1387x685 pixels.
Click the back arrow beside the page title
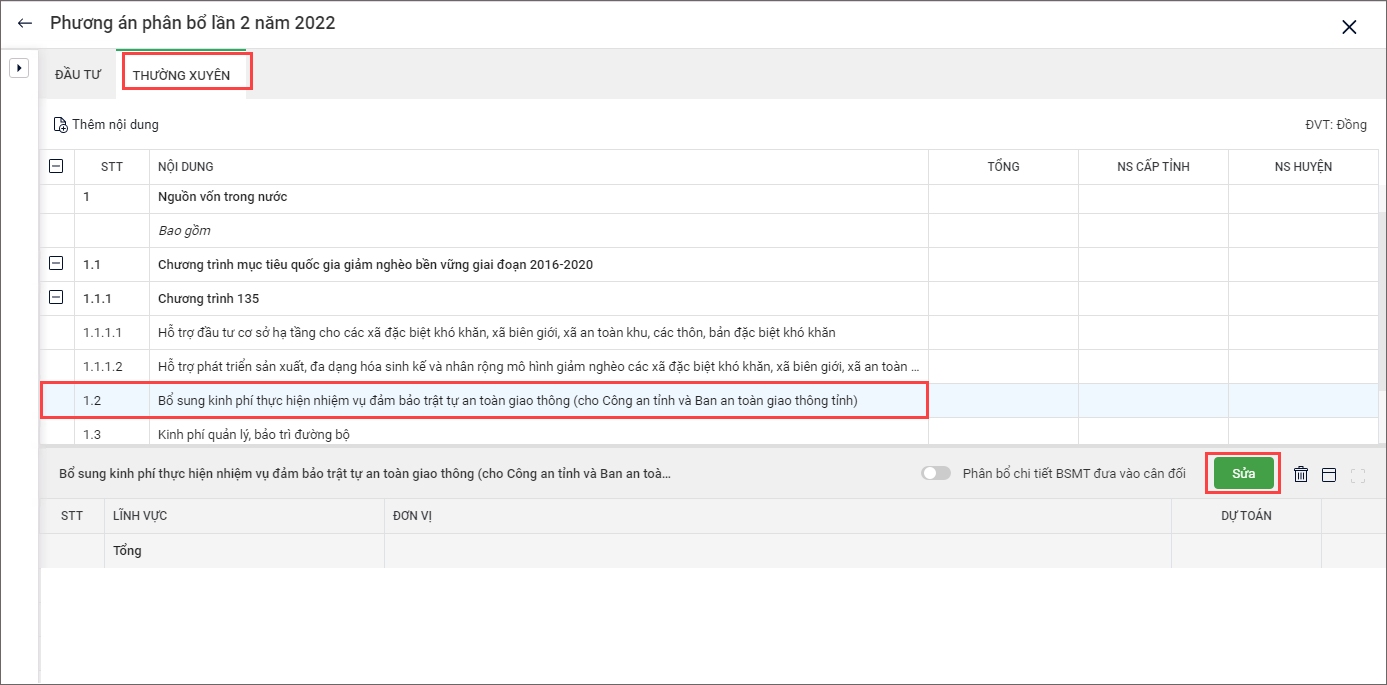tap(25, 23)
